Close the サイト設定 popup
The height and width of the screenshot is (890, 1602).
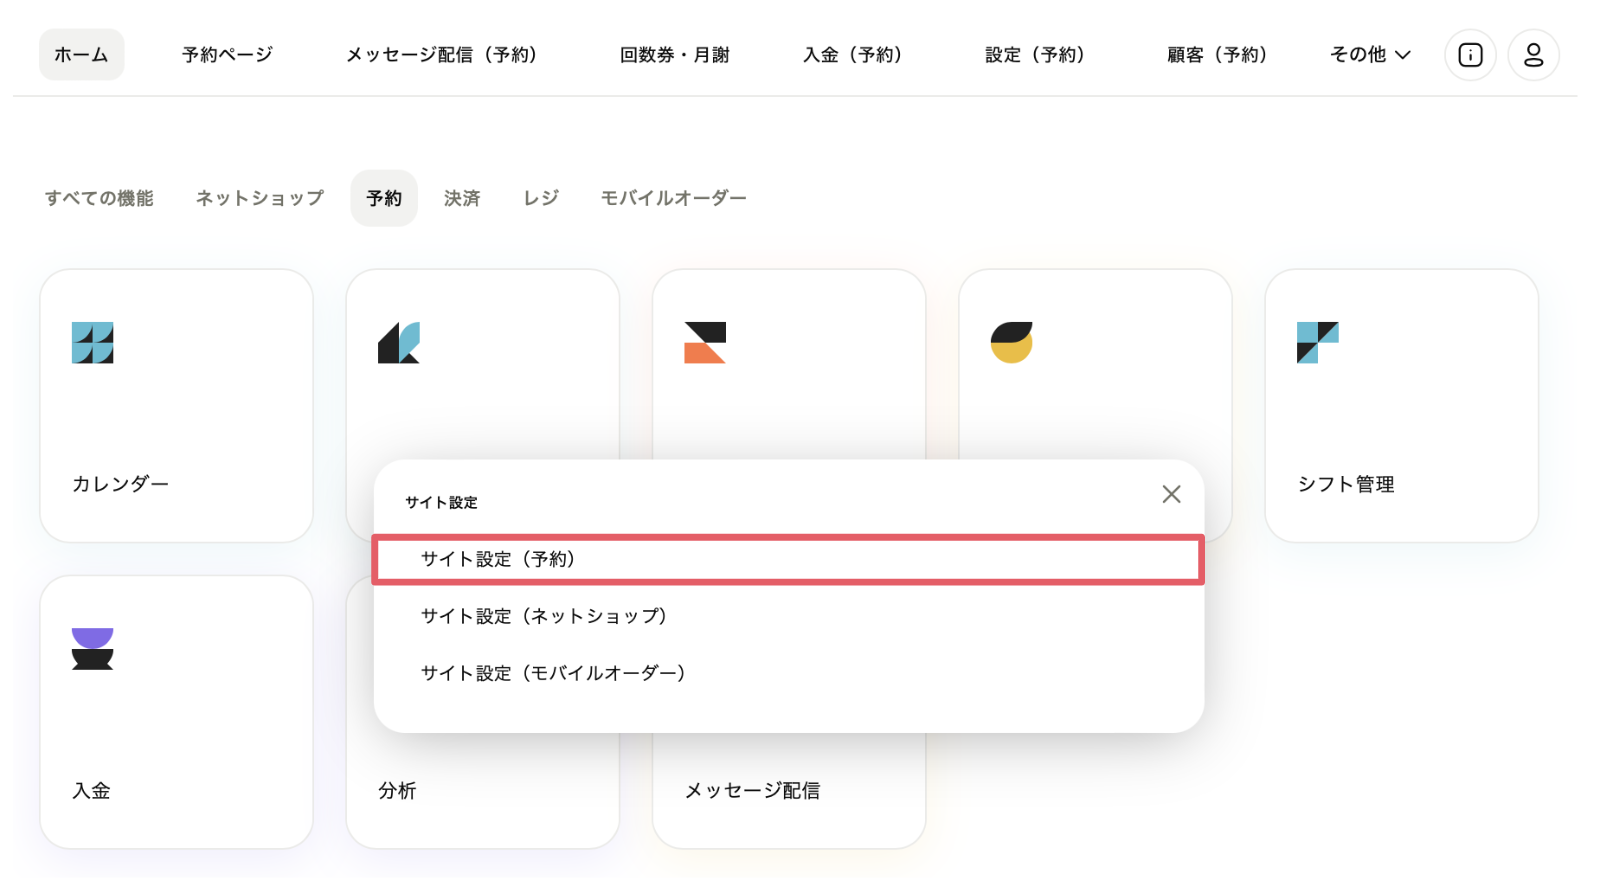(1171, 494)
